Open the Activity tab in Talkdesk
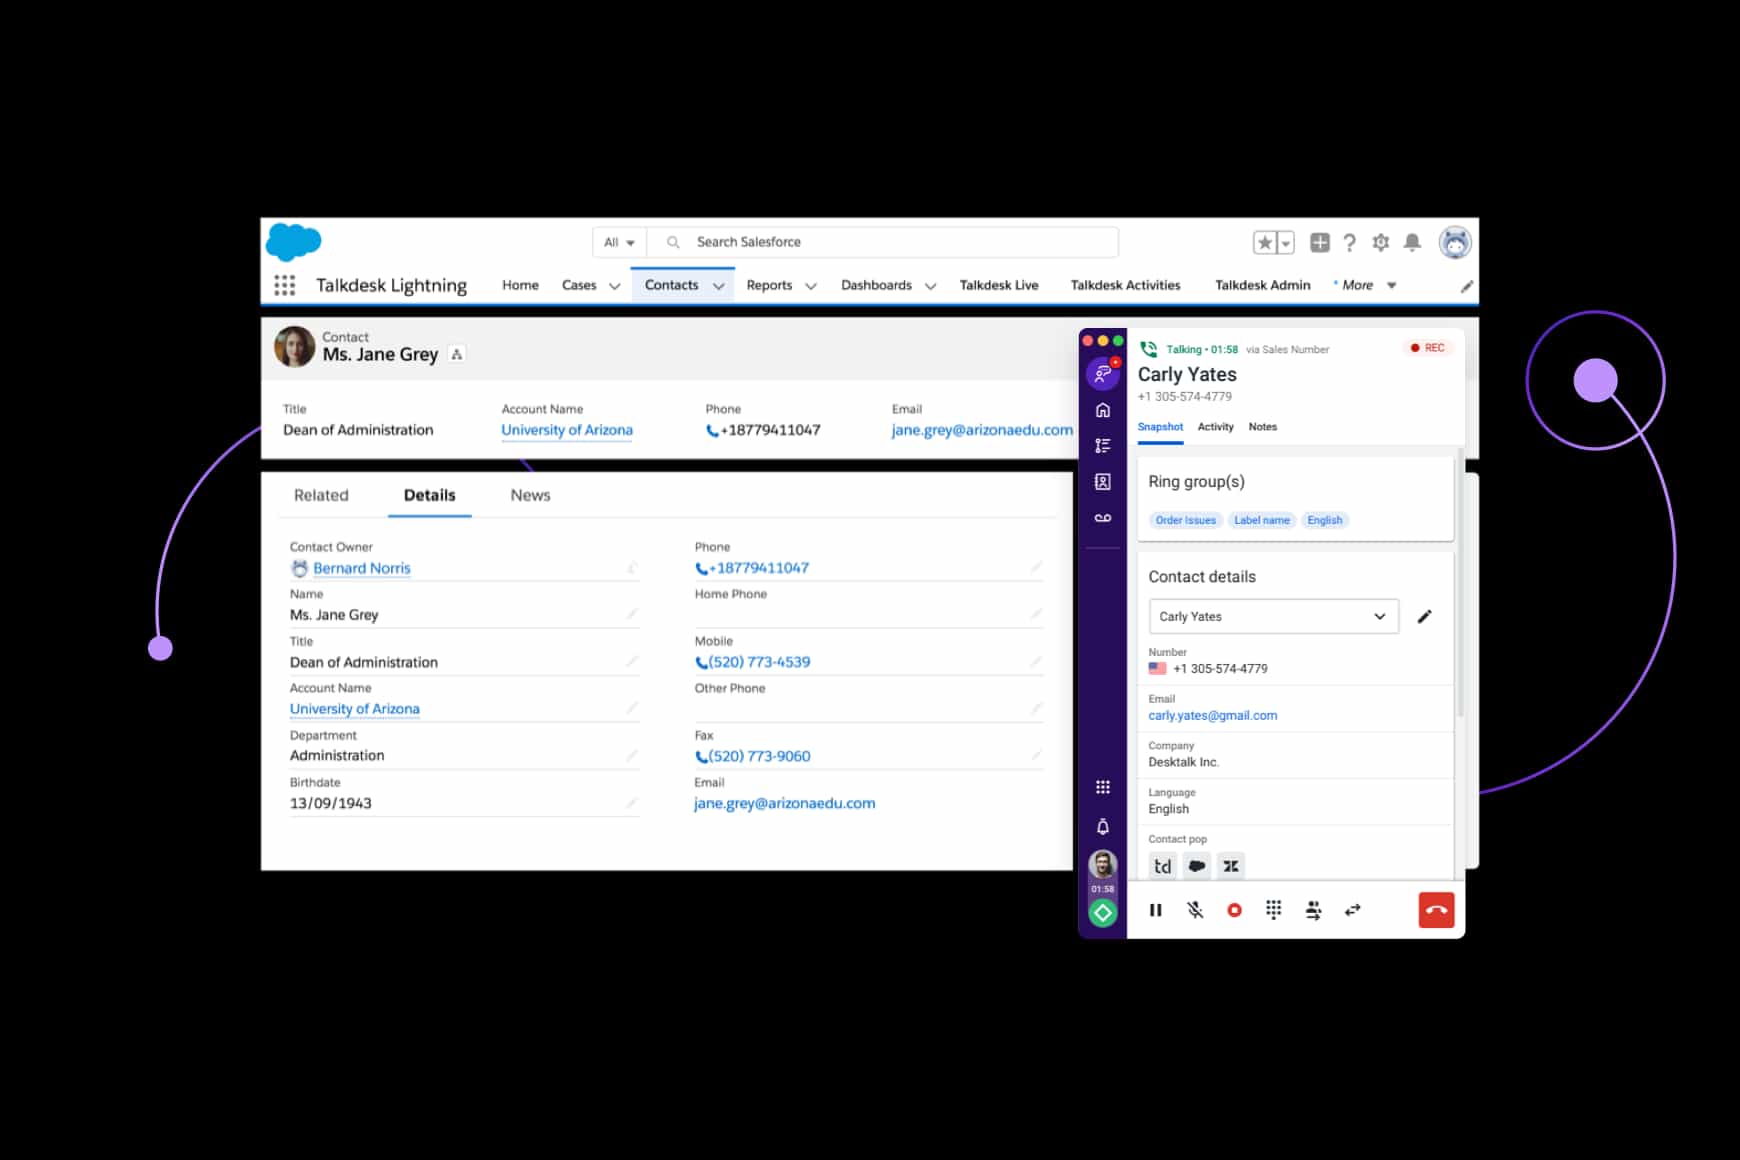 (1215, 427)
